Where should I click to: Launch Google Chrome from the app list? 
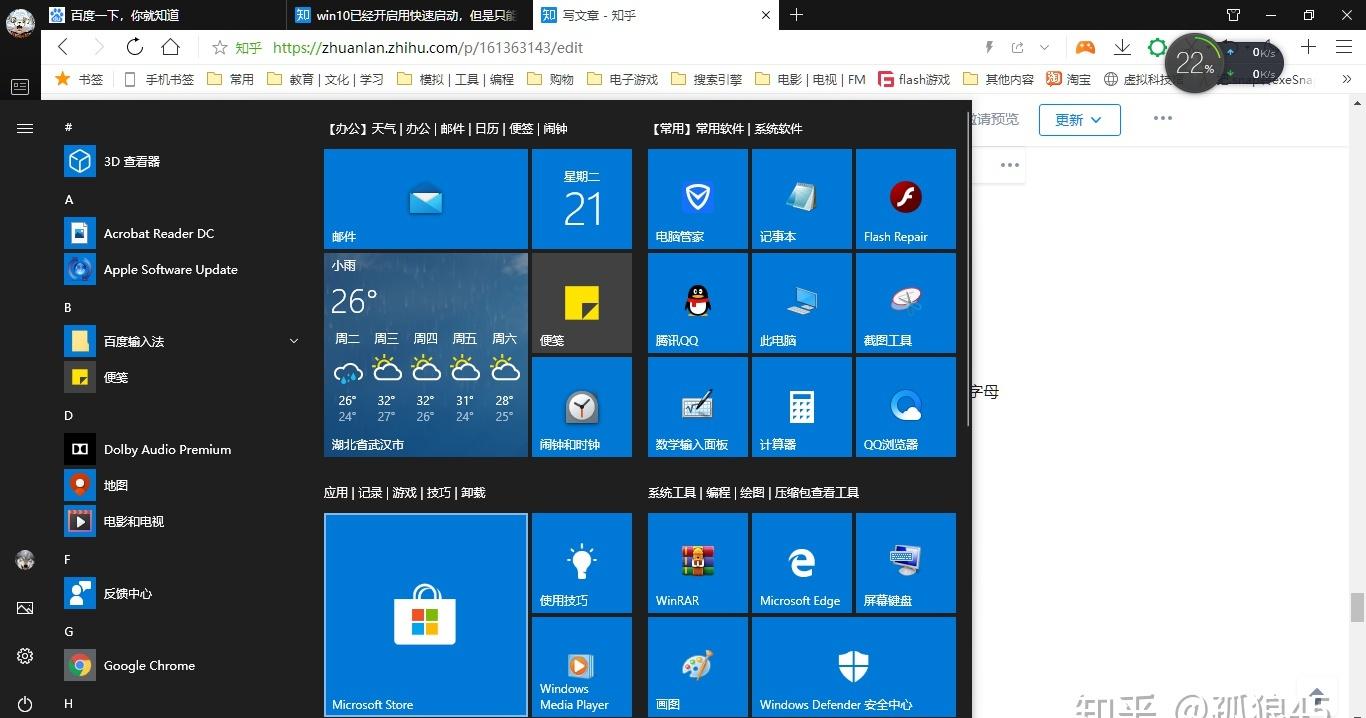pos(184,665)
